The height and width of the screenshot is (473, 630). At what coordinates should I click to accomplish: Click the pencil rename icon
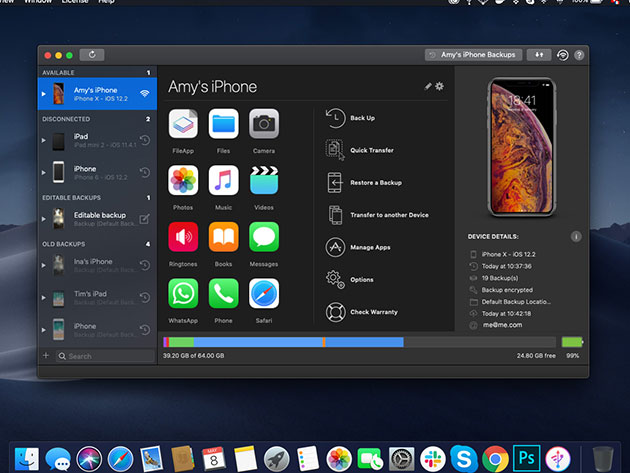coord(428,86)
